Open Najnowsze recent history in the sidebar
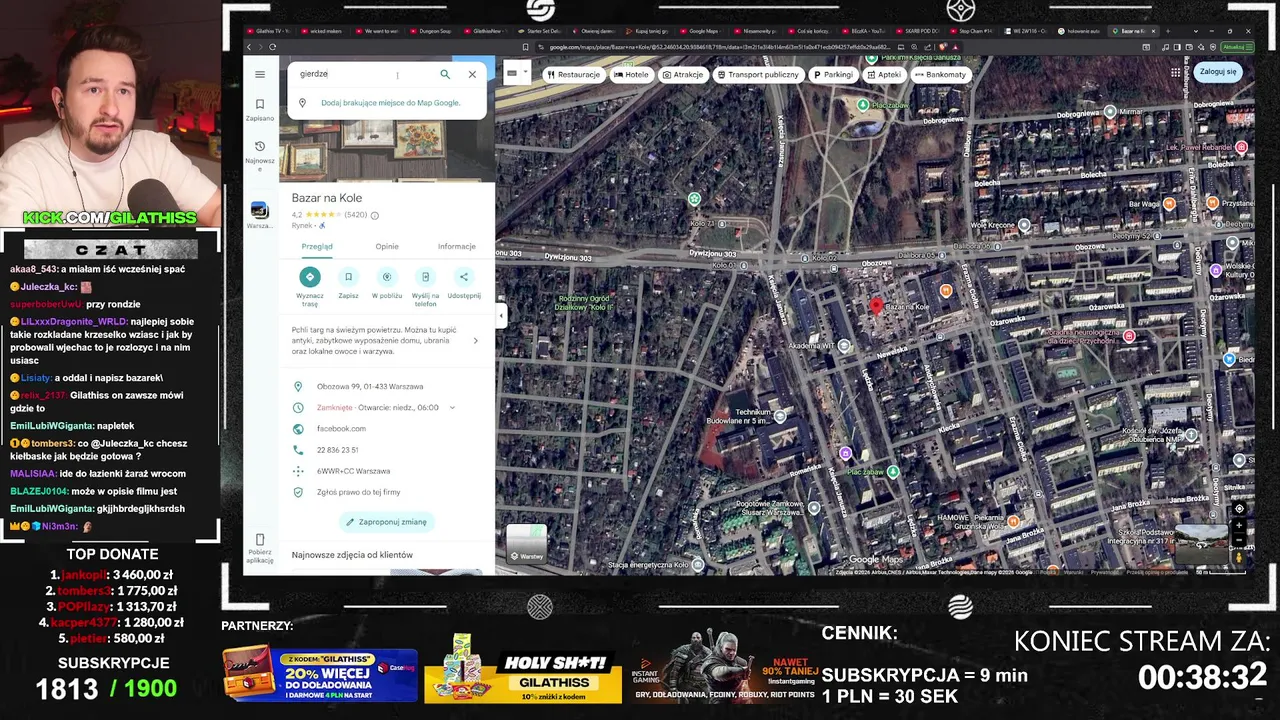 click(x=260, y=155)
